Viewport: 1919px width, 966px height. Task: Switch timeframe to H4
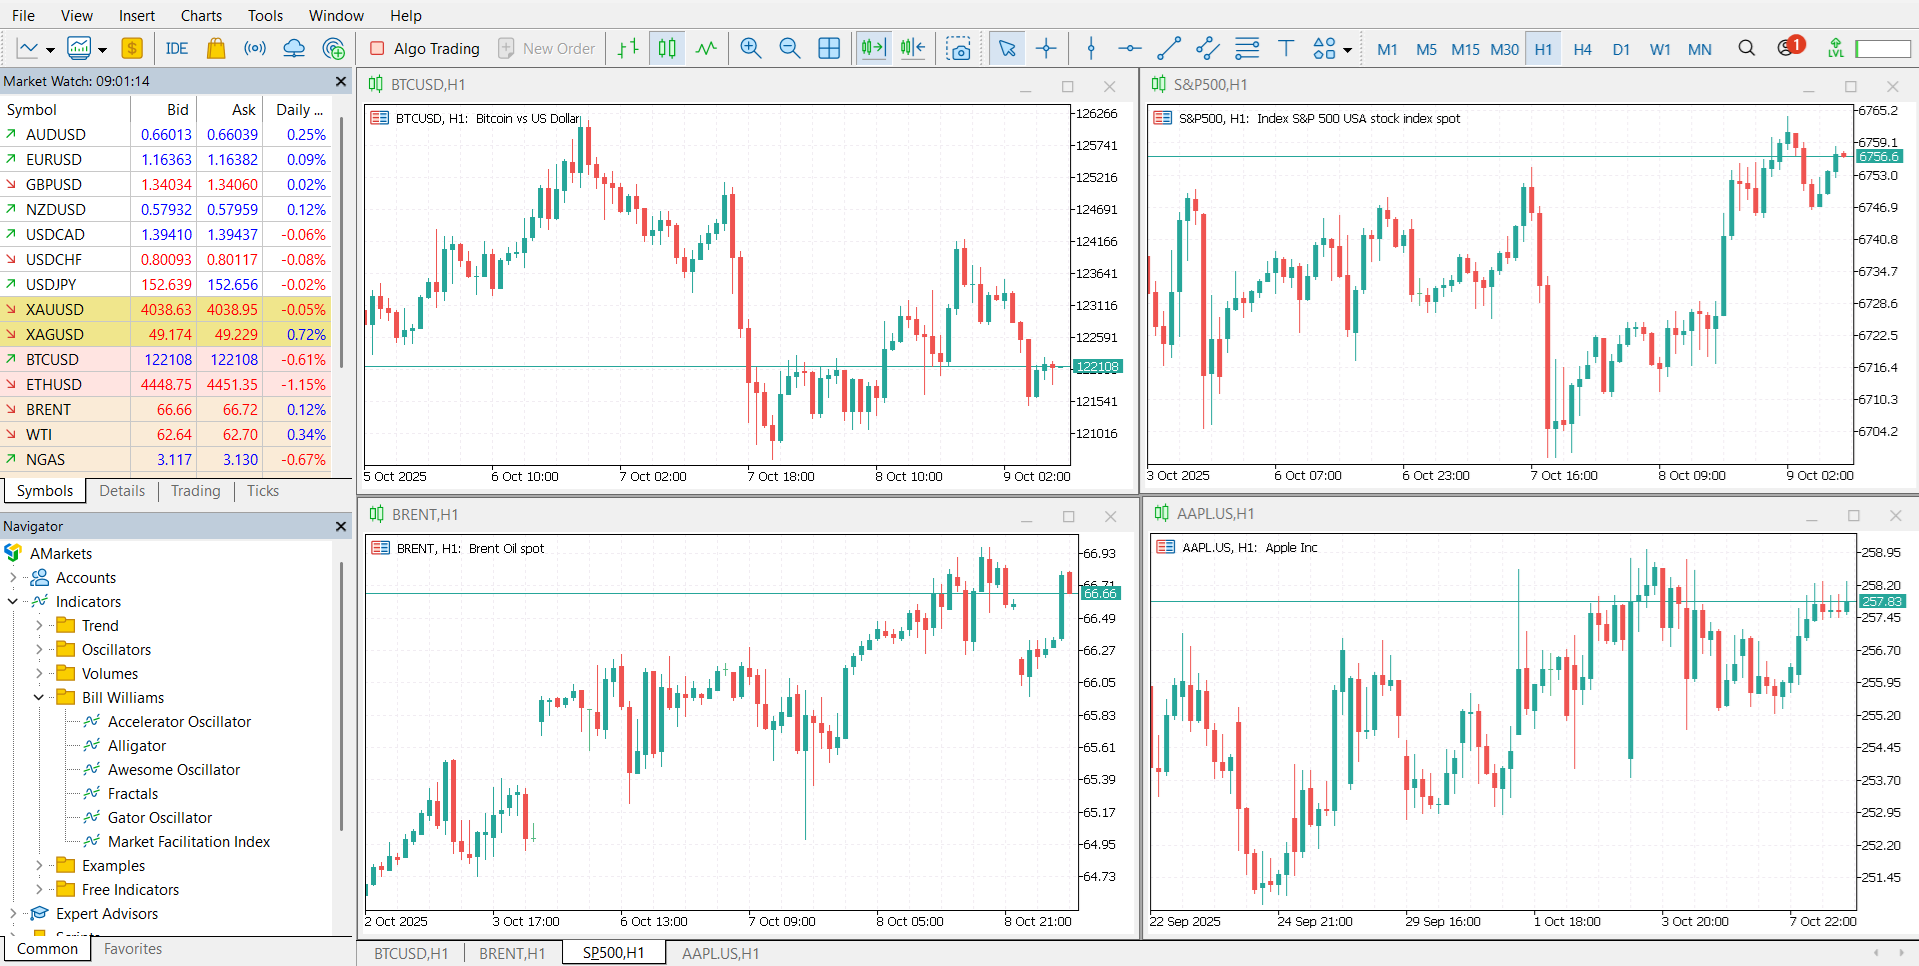(1582, 49)
